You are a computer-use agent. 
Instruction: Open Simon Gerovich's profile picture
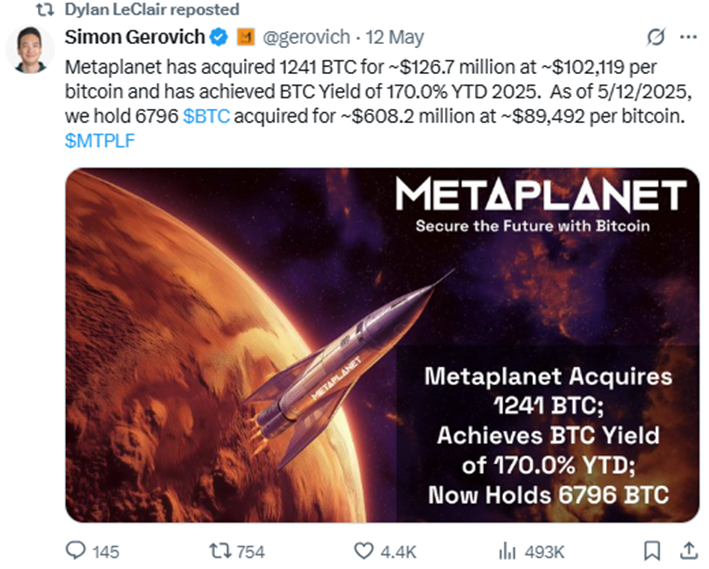(30, 50)
